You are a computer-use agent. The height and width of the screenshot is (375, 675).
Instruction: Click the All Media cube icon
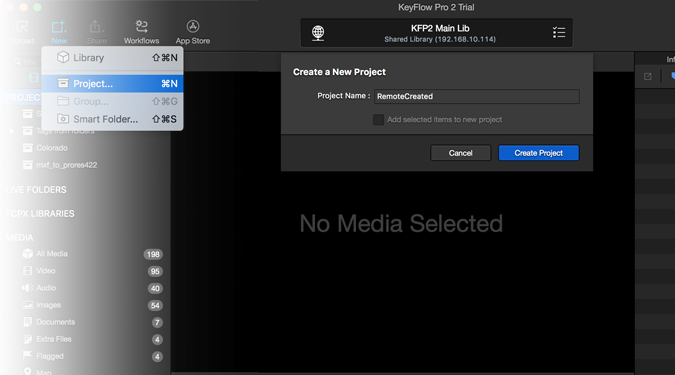point(28,254)
